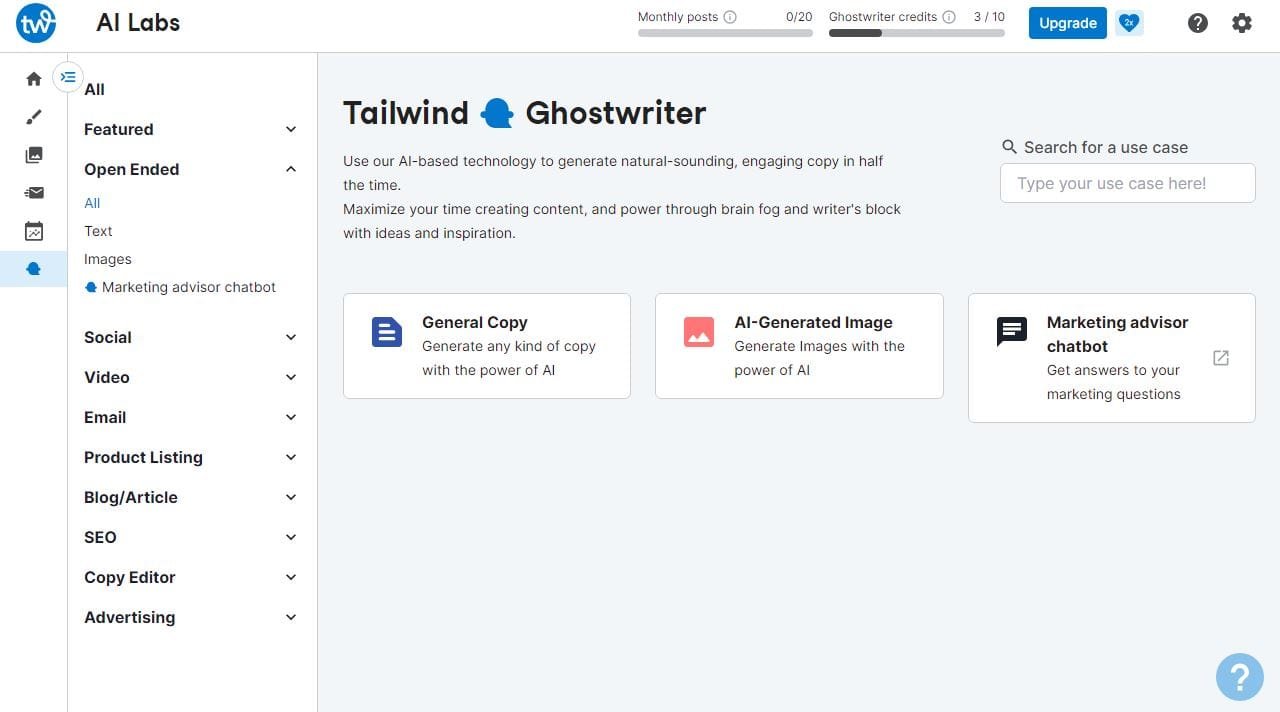Click the Upgrade button
Viewport: 1280px width, 712px height.
tap(1067, 23)
